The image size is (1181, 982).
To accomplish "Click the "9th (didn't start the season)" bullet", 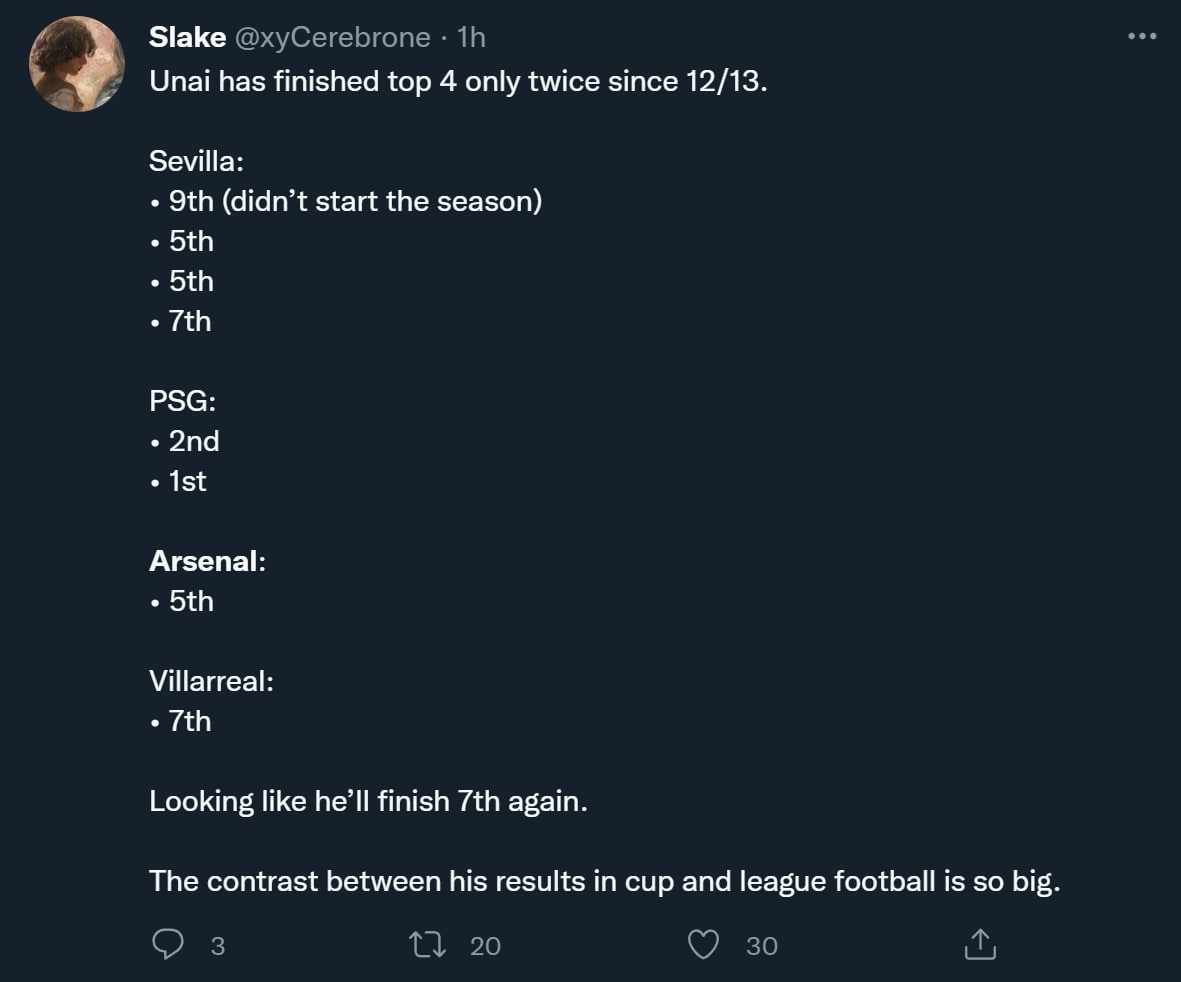I will [x=355, y=201].
